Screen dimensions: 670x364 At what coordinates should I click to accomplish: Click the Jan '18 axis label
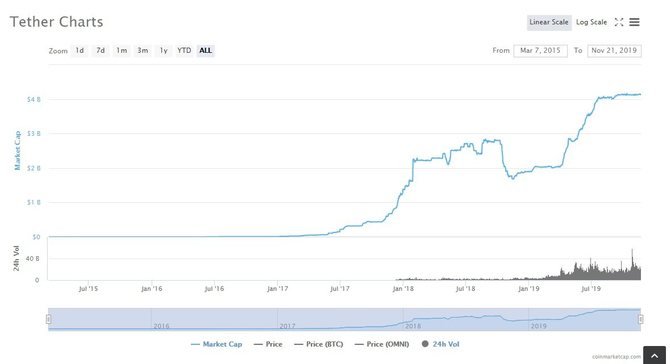tap(403, 289)
